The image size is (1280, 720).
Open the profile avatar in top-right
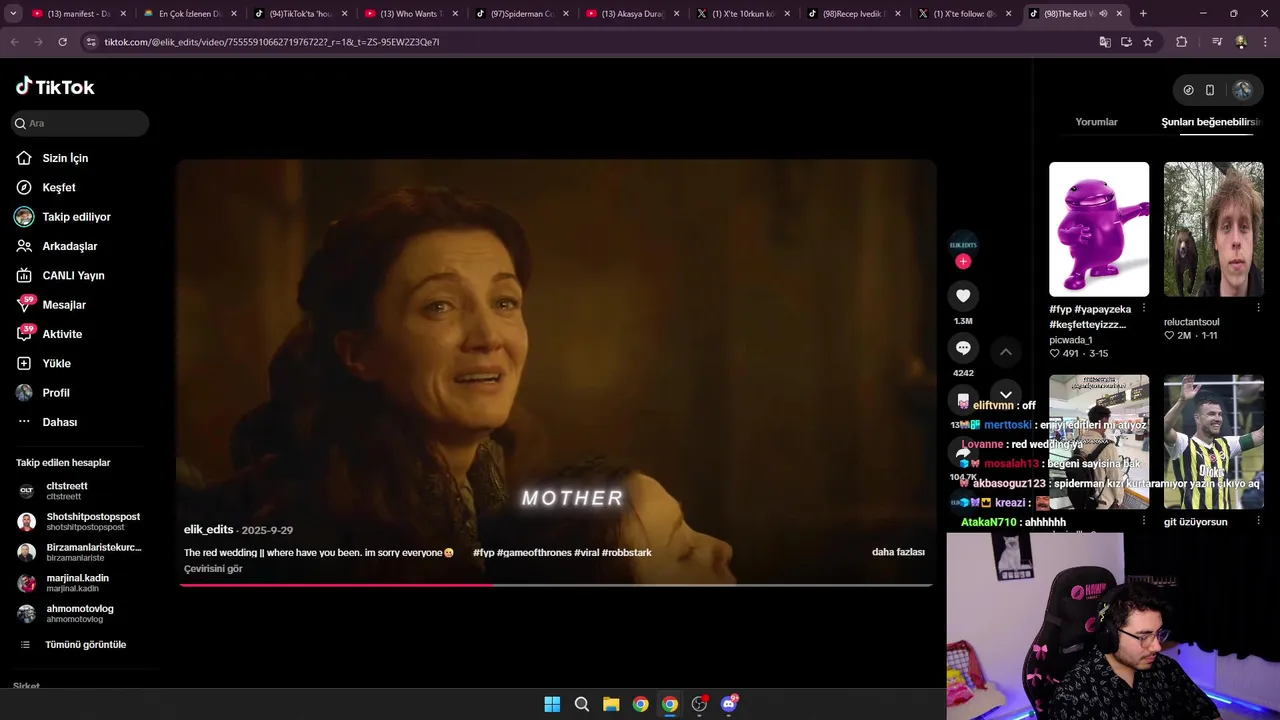[x=1242, y=90]
